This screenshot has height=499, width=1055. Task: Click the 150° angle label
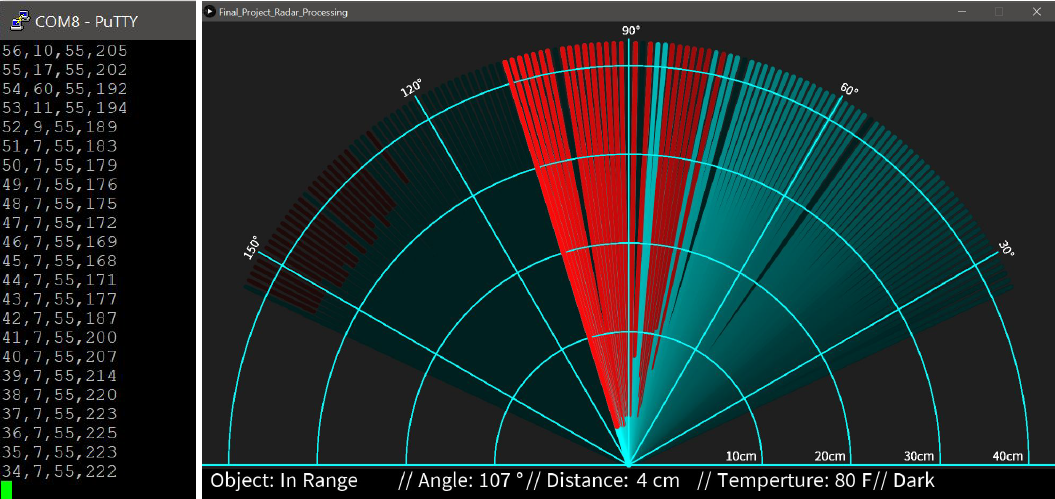pyautogui.click(x=251, y=246)
